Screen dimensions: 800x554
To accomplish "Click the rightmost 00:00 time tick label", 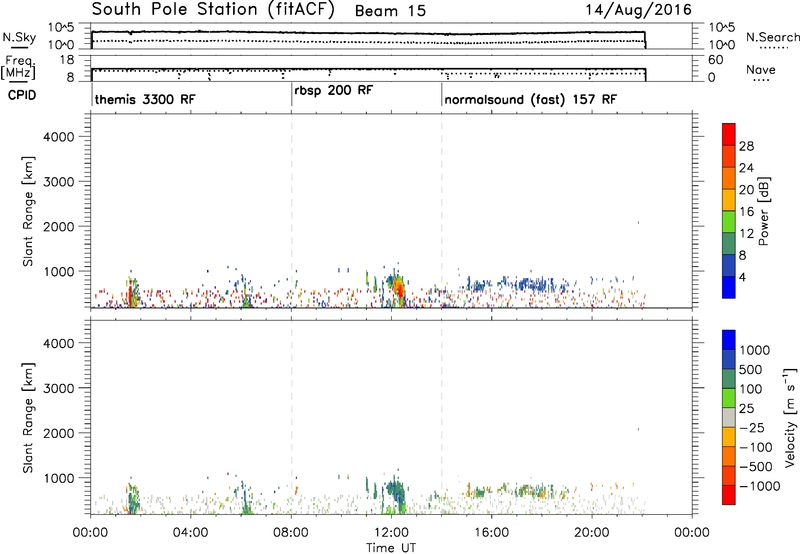I will pos(692,533).
